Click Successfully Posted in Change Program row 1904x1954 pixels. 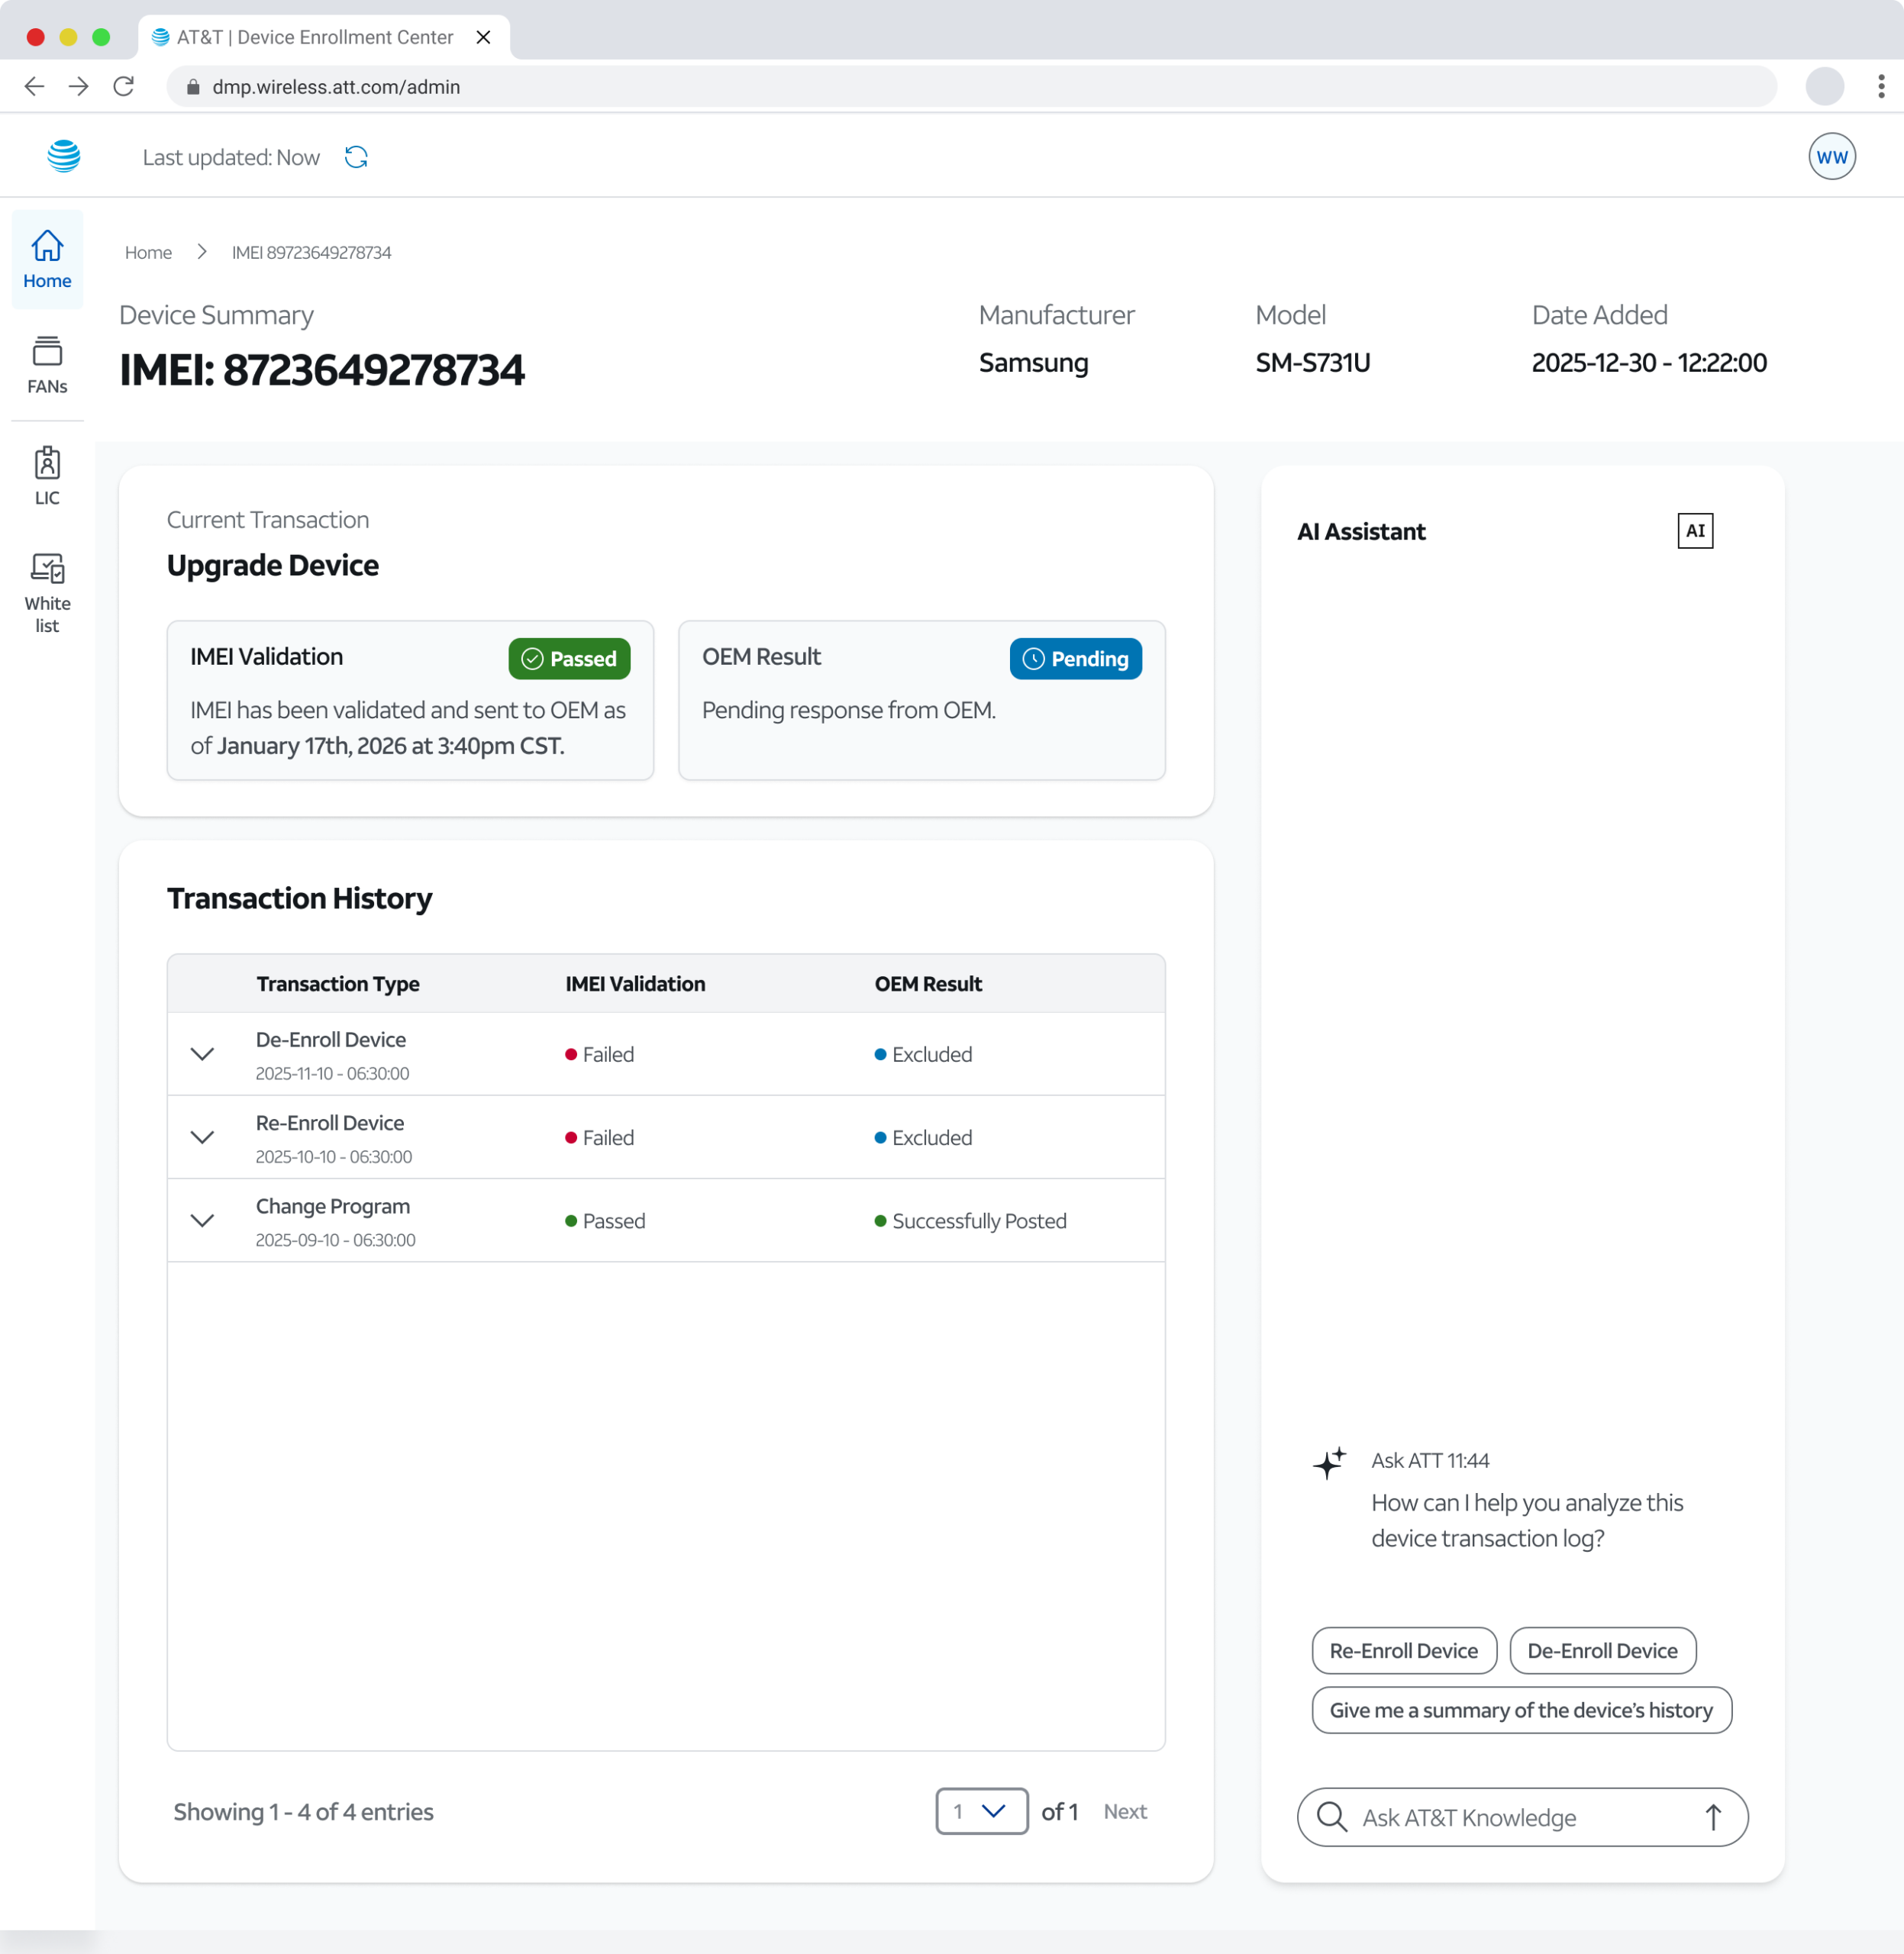point(970,1220)
